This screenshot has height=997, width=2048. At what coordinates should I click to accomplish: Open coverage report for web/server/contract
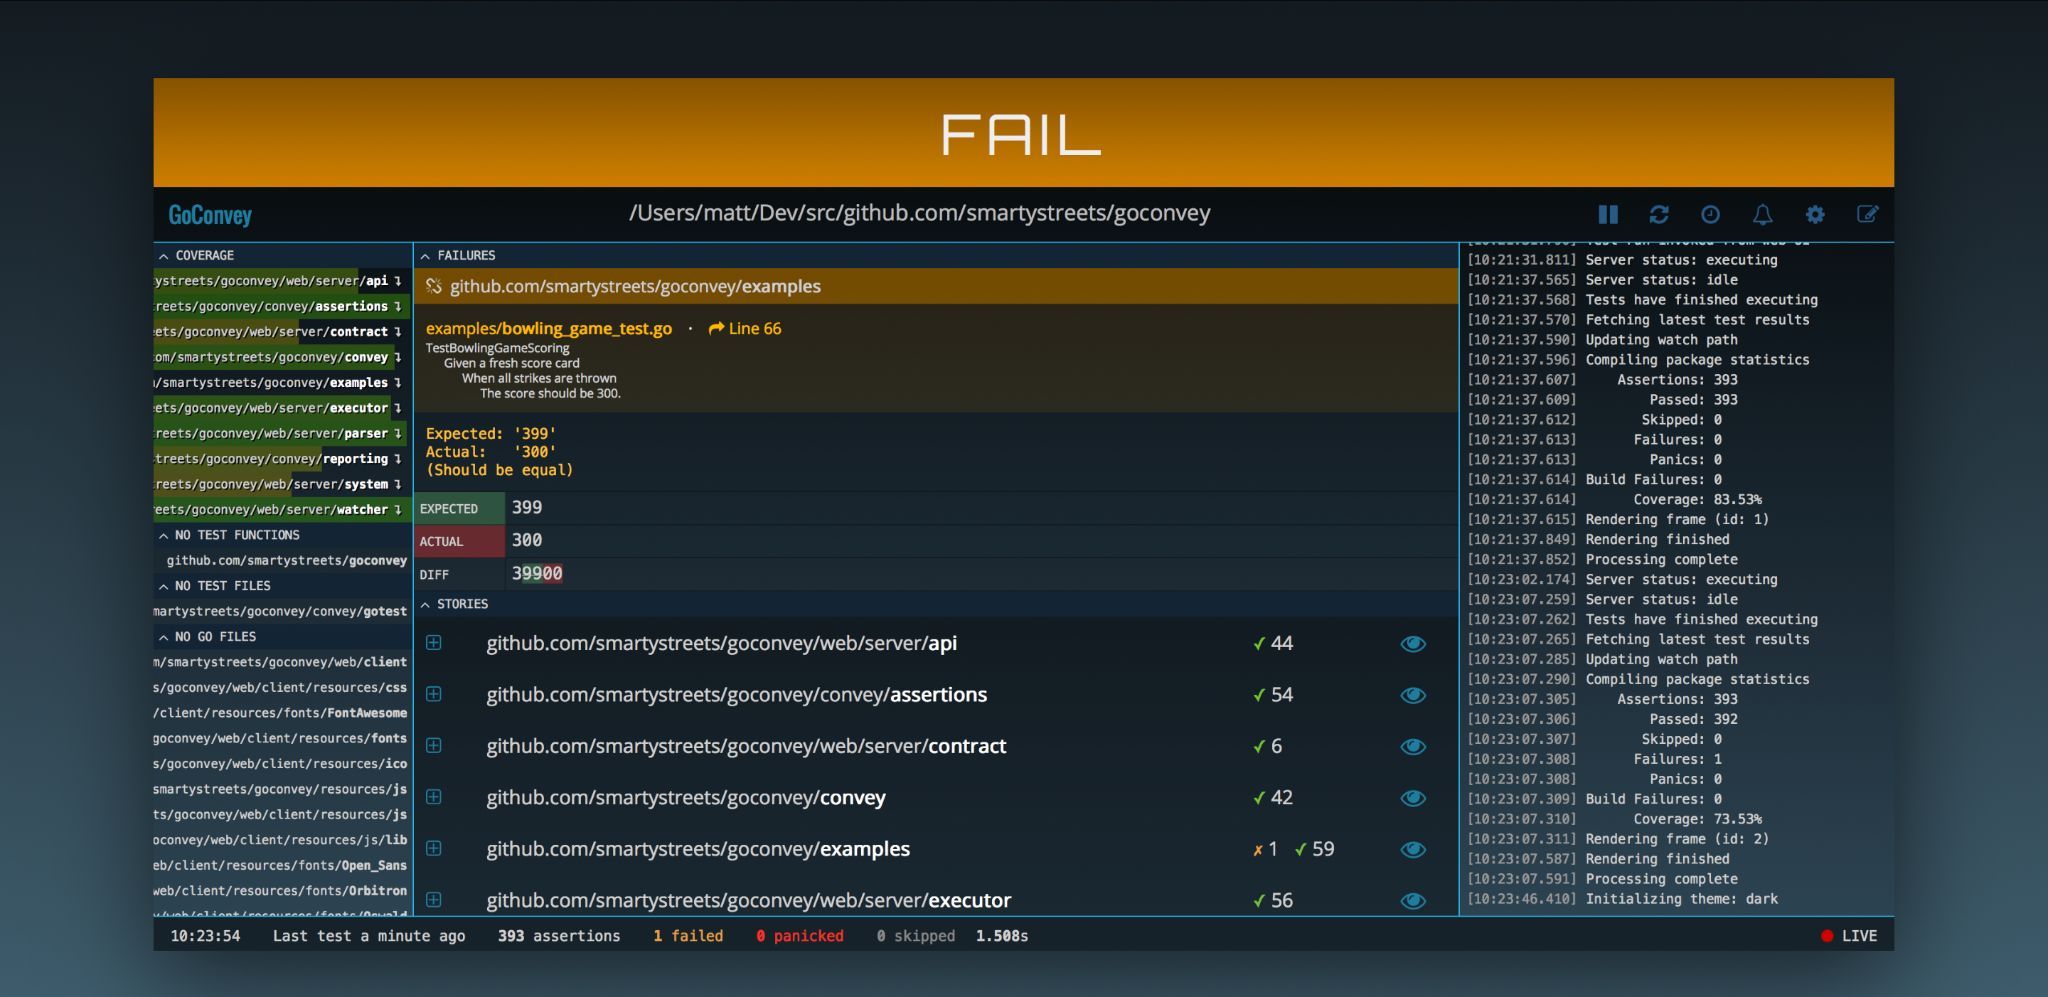[282, 332]
